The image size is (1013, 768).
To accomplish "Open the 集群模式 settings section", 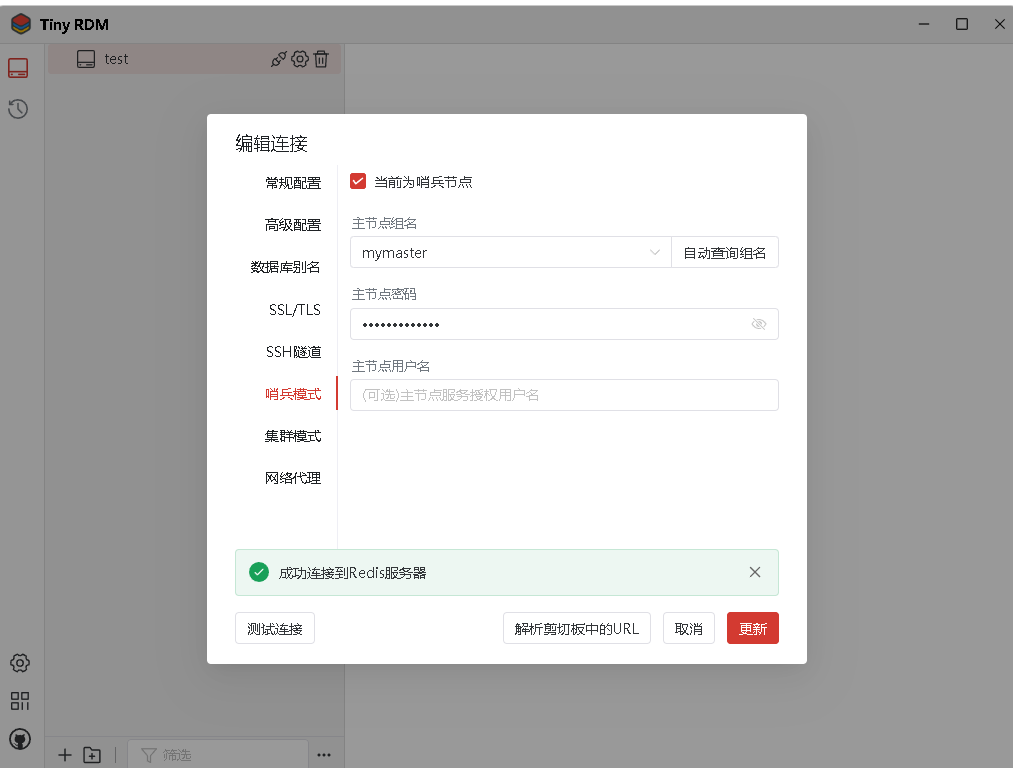I will (294, 435).
